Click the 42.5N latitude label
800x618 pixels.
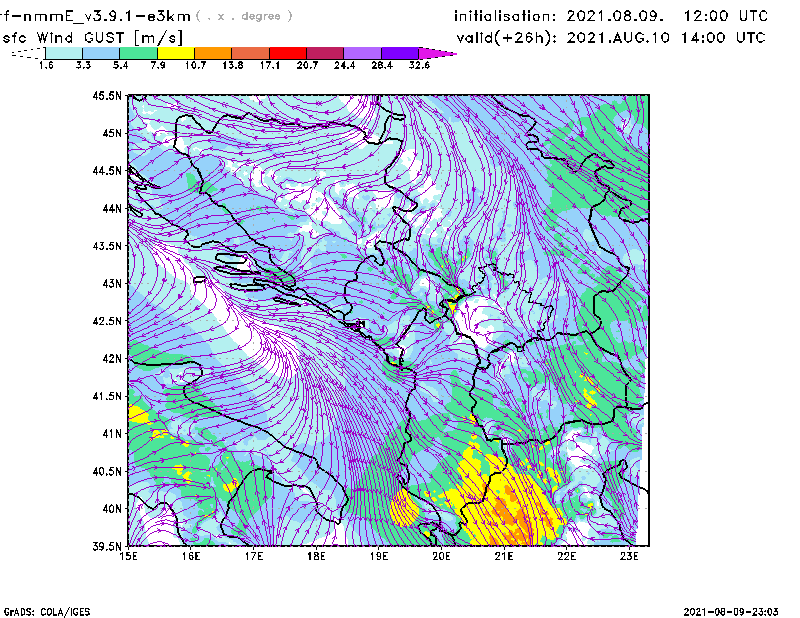[107, 321]
